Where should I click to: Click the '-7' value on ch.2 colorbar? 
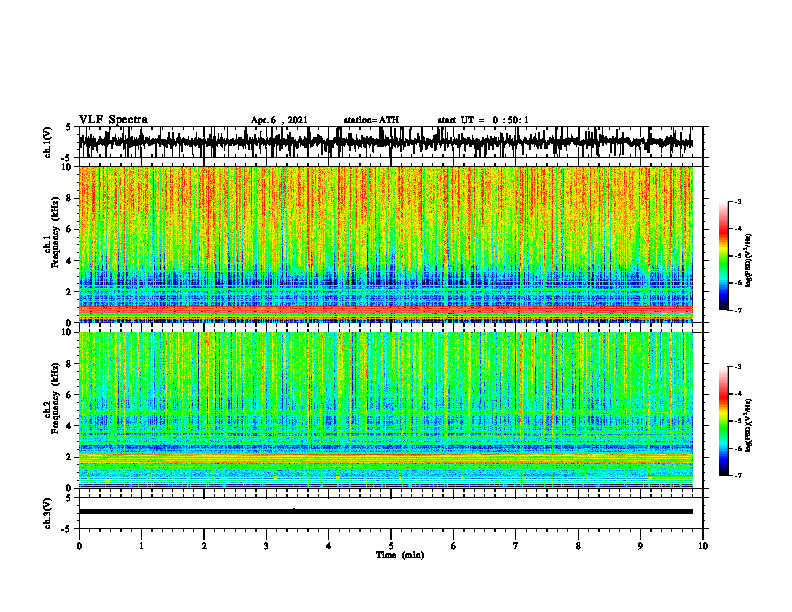click(x=738, y=475)
